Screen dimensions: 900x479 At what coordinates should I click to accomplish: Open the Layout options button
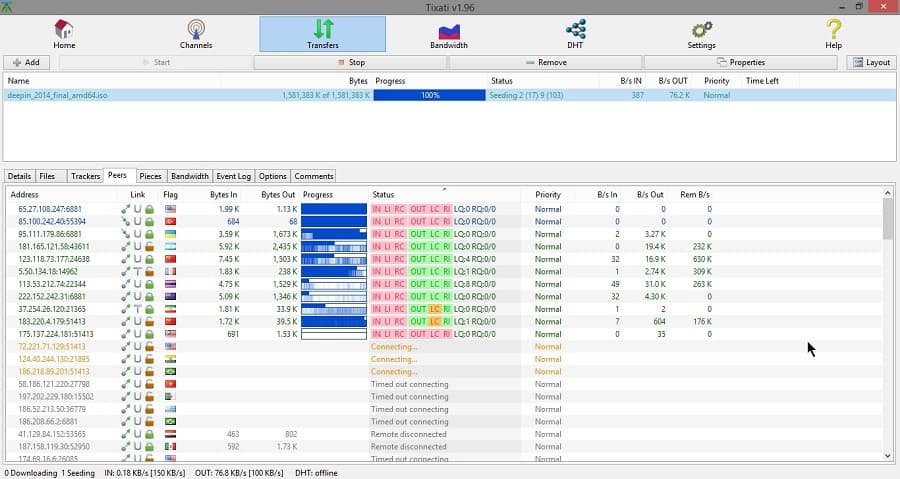pyautogui.click(x=870, y=62)
